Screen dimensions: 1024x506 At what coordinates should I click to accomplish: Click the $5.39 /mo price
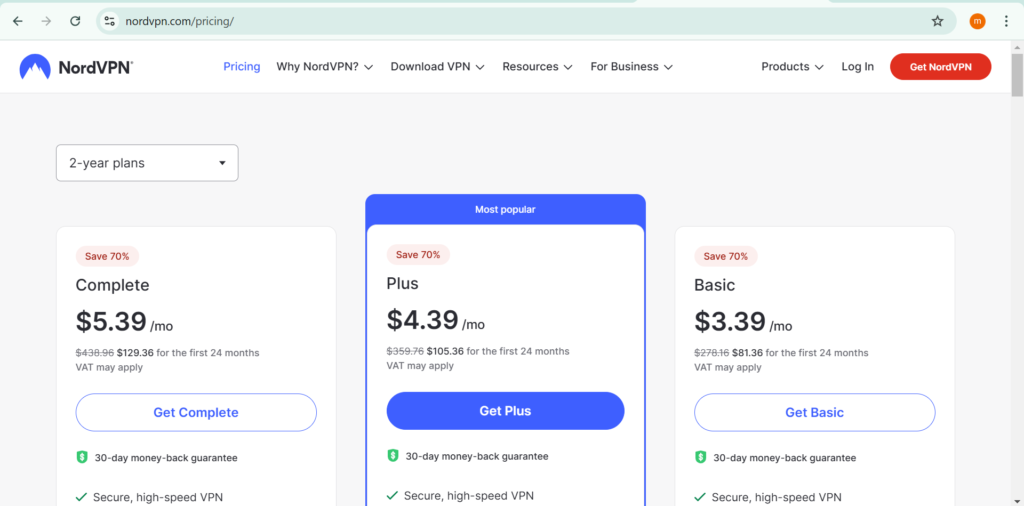coord(124,322)
